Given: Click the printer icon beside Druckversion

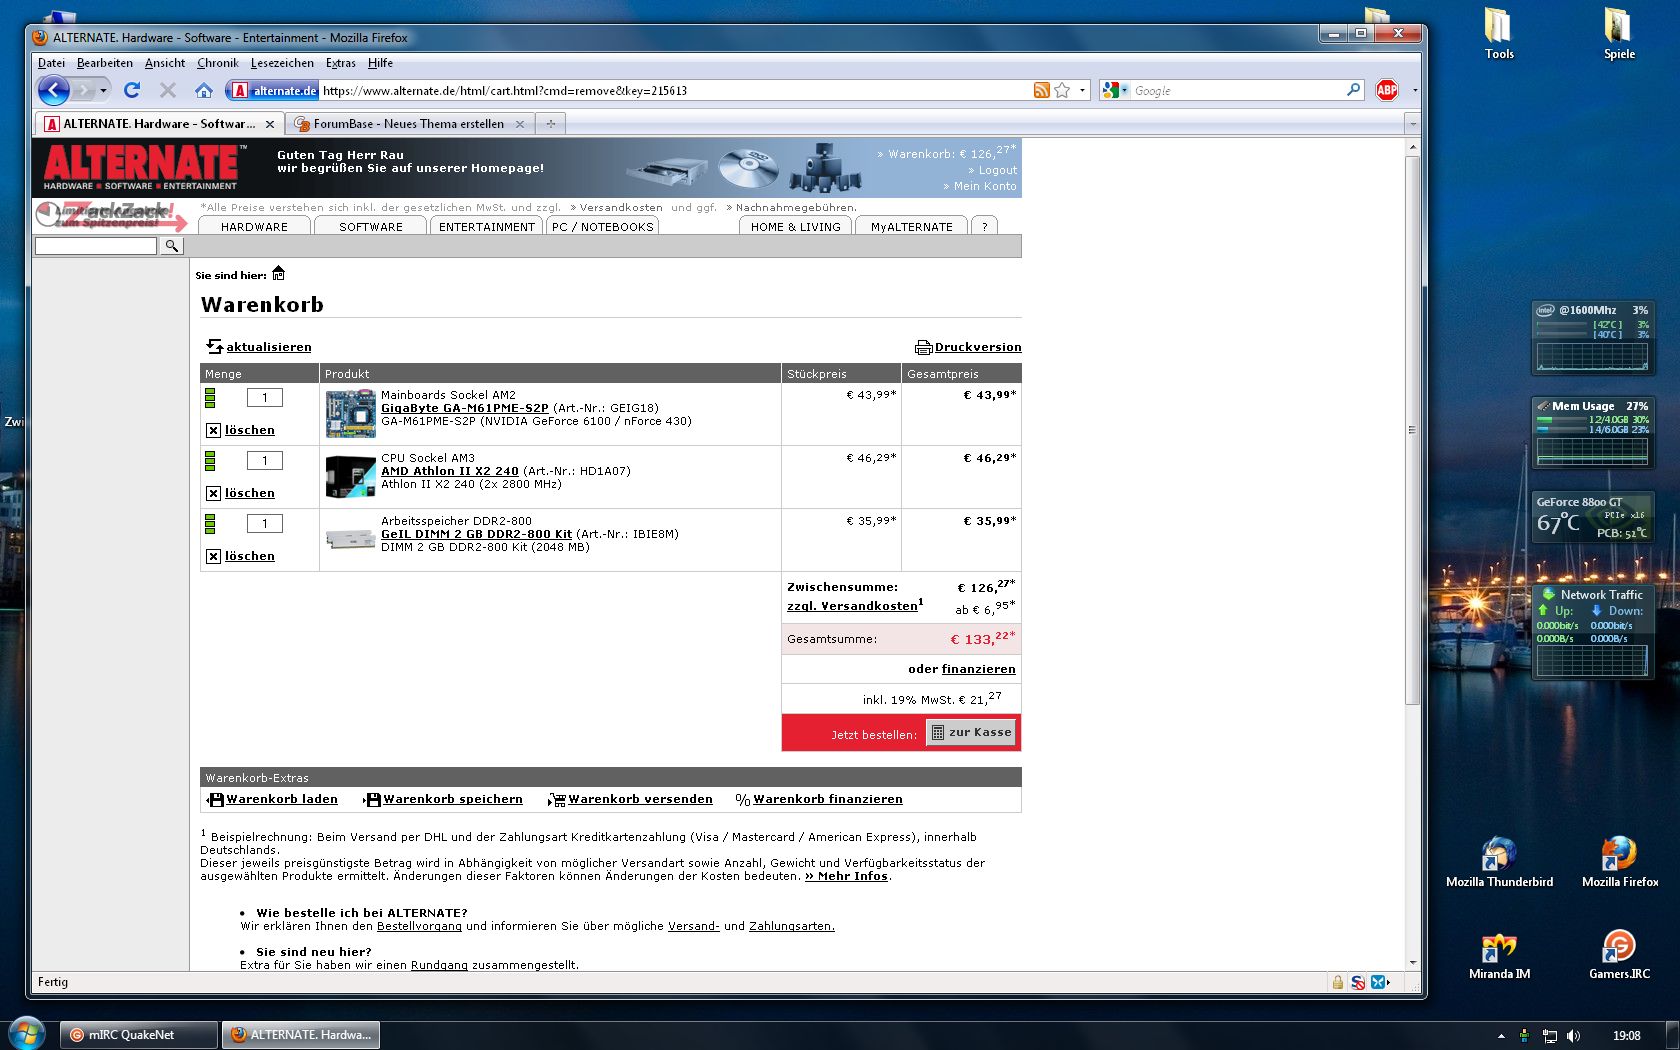Looking at the screenshot, I should [x=924, y=348].
